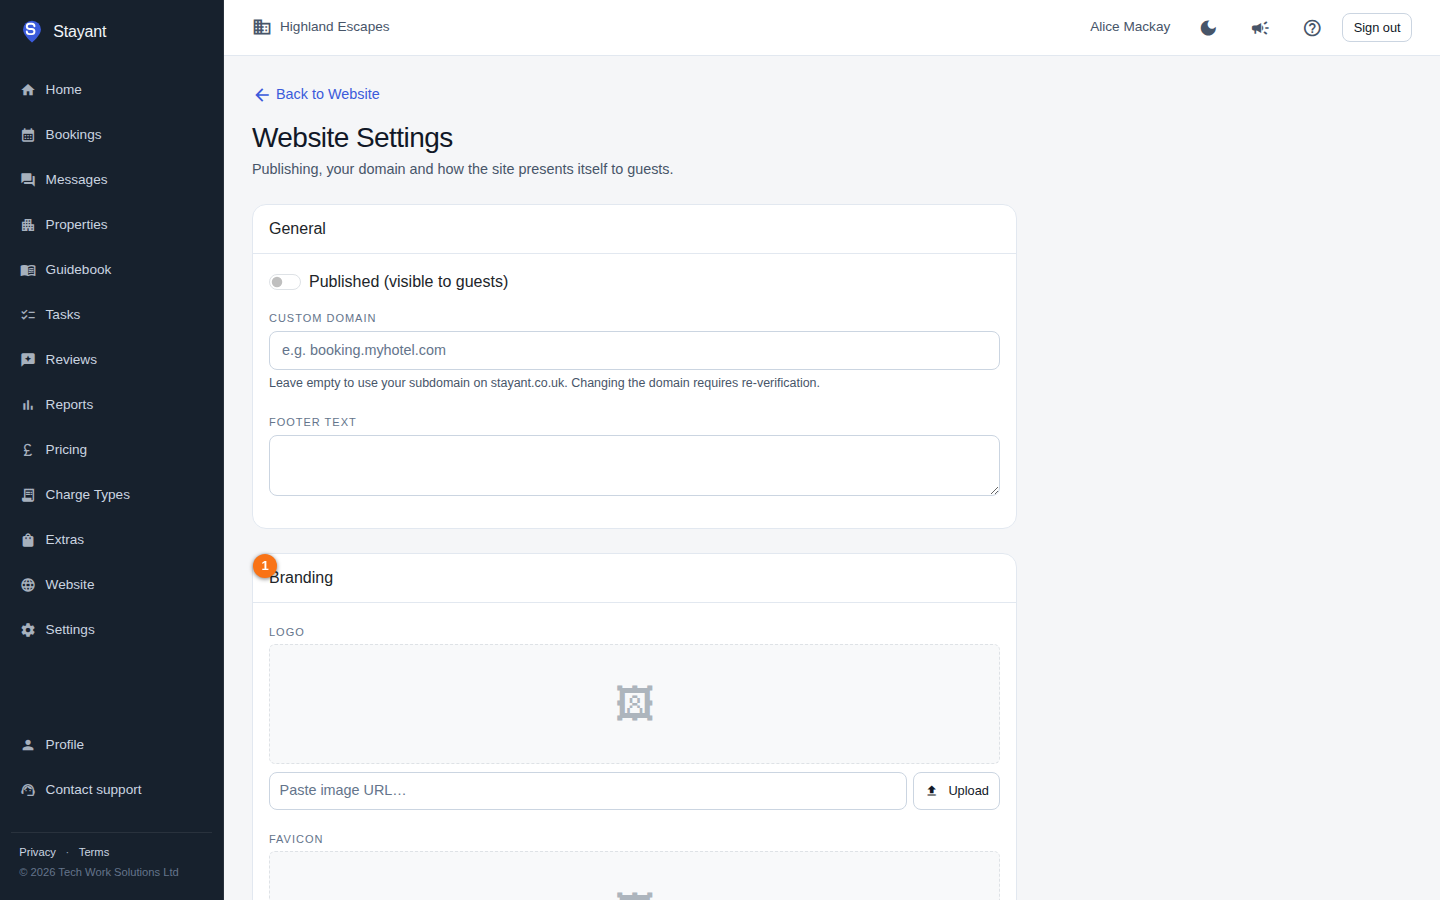Go to Bookings in the sidebar
The height and width of the screenshot is (900, 1440).
(73, 135)
